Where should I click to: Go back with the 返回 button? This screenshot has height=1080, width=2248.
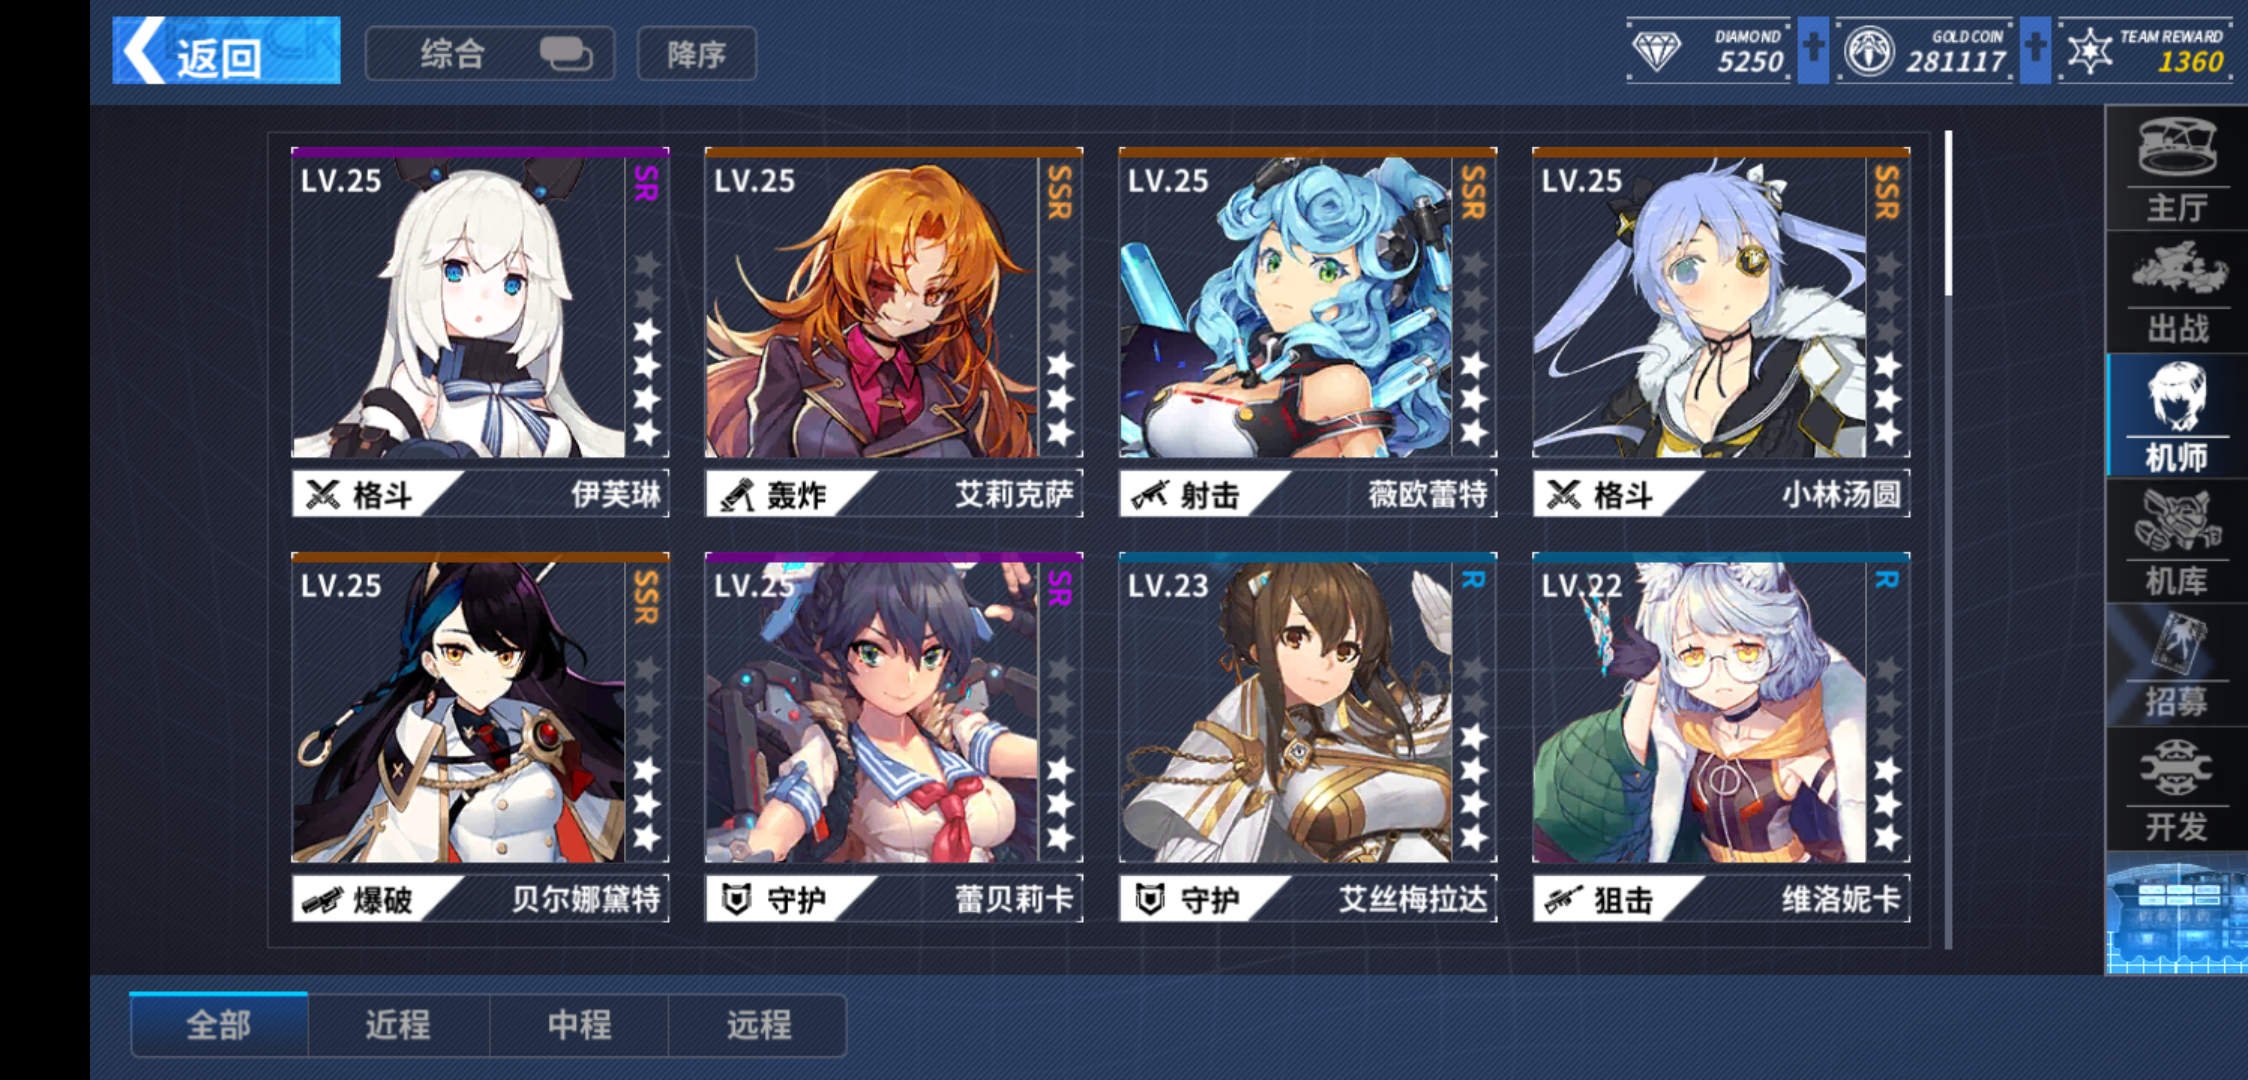click(x=227, y=50)
